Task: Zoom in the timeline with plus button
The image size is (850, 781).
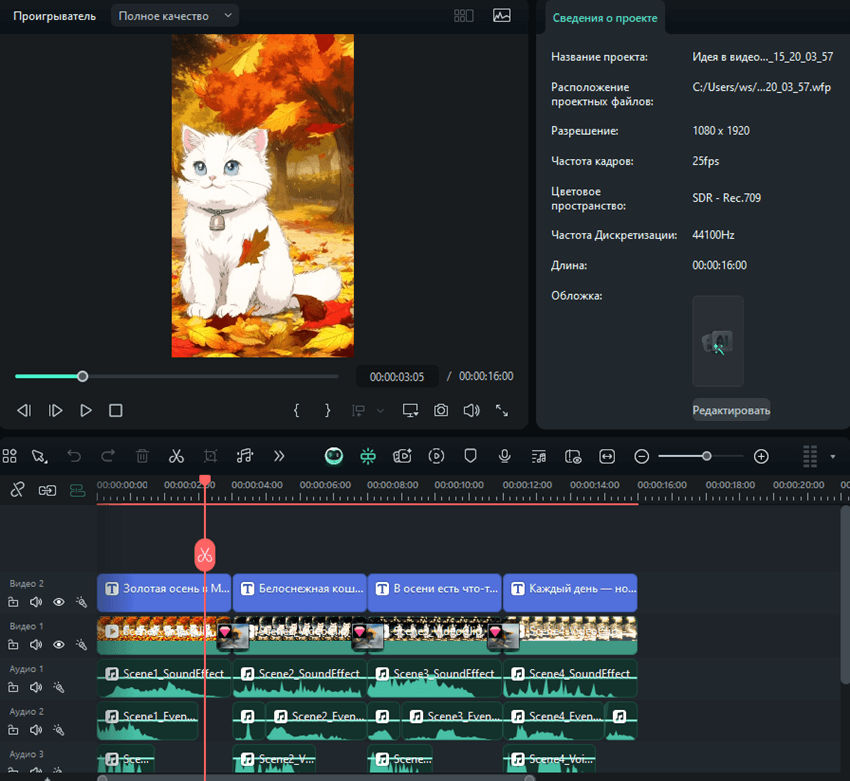Action: point(761,456)
